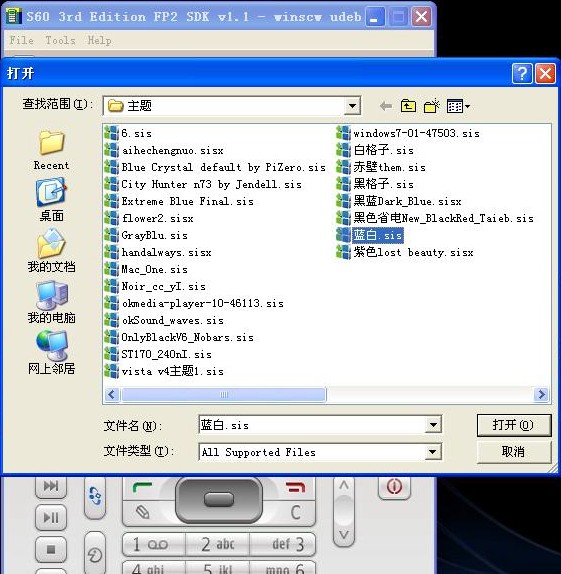Screen dimensions: 561x574
Task: Close the 打开 dialog window
Action: click(545, 74)
